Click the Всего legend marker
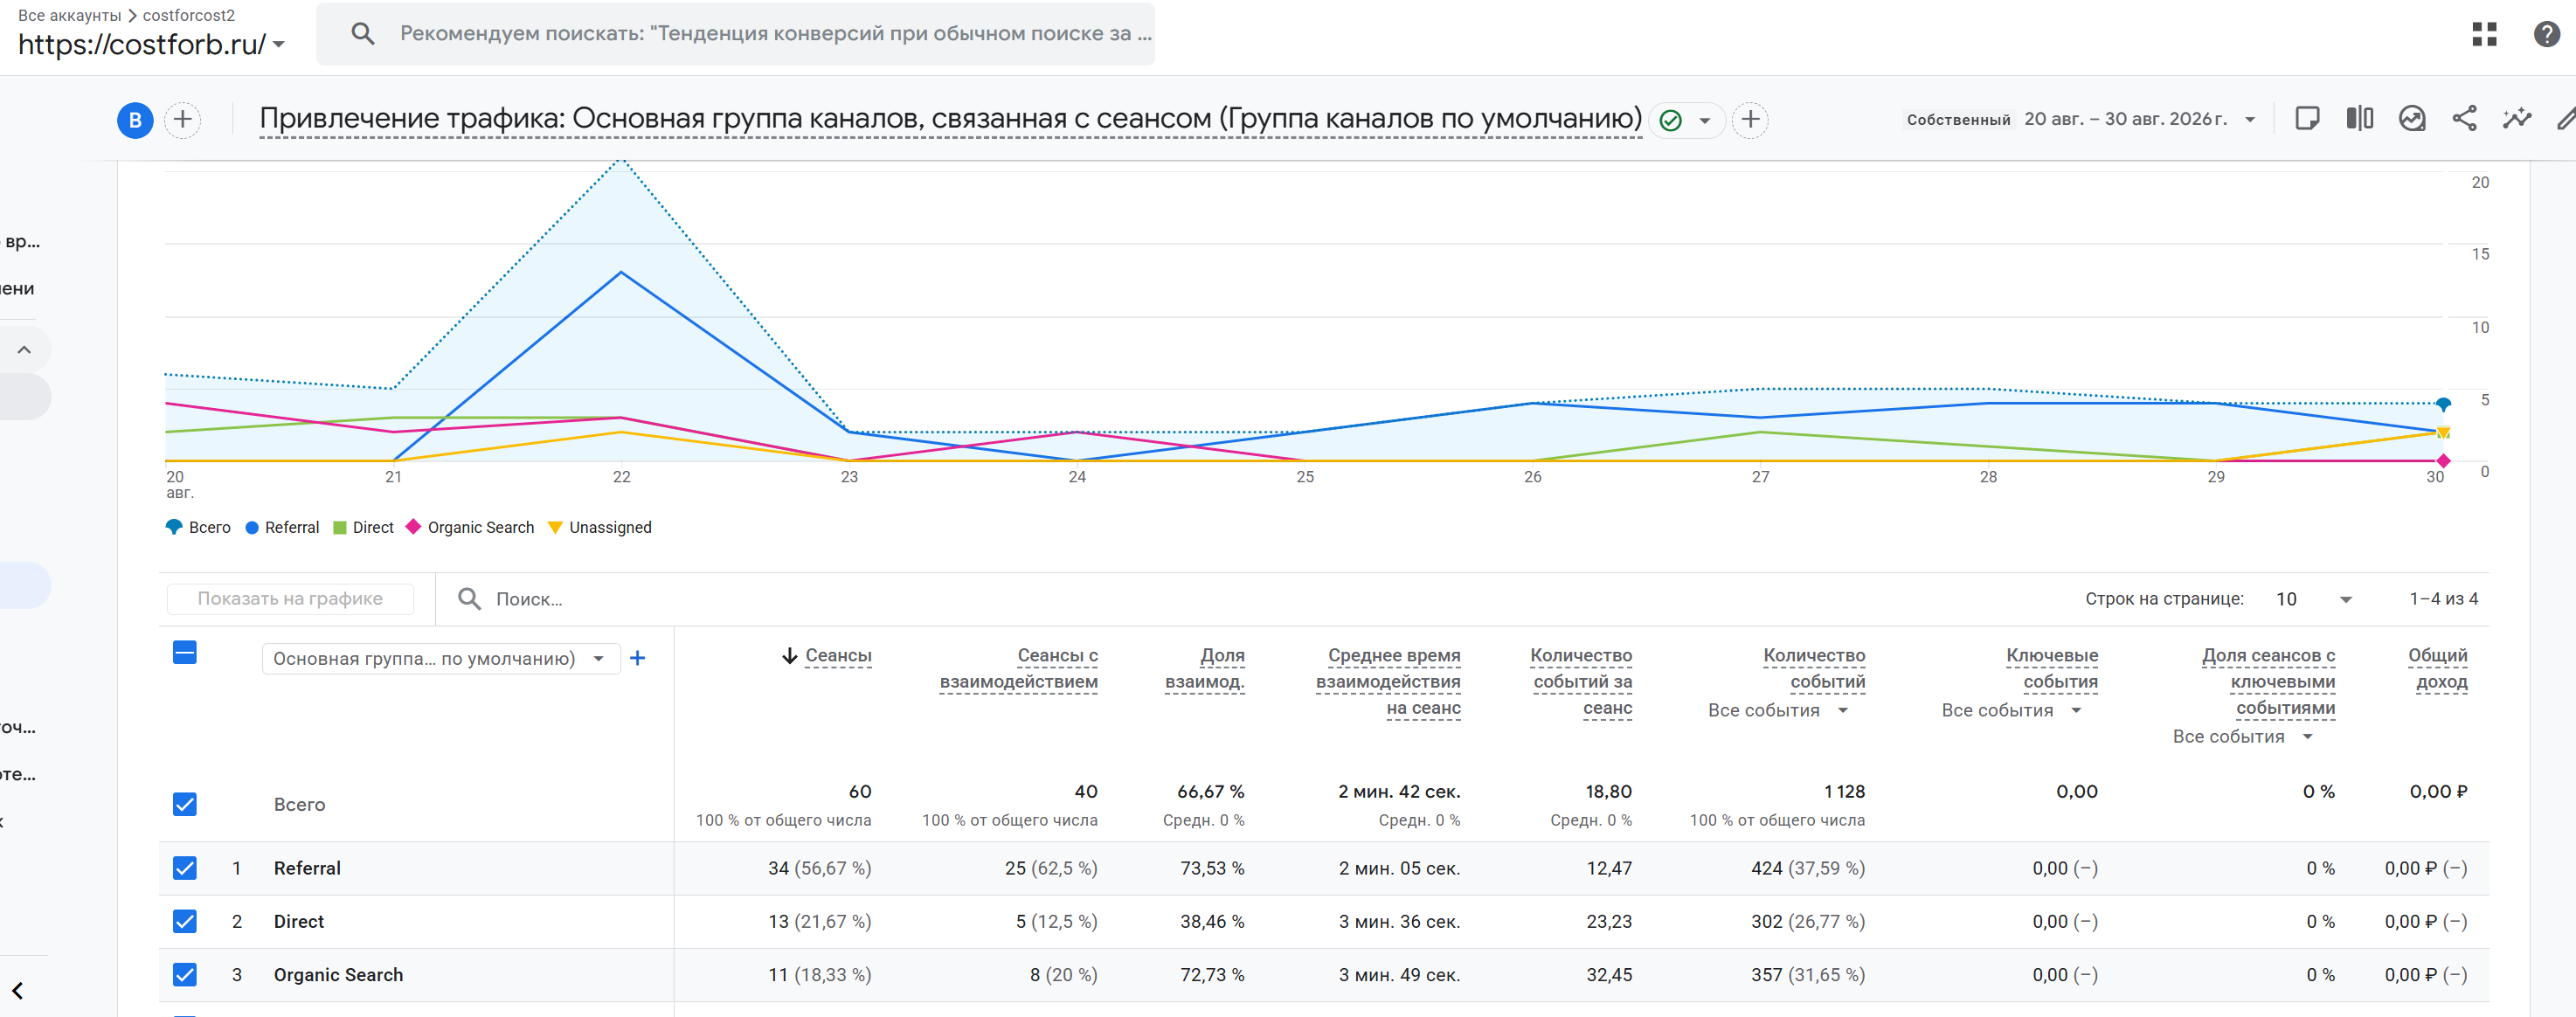This screenshot has width=2576, height=1017. [174, 527]
